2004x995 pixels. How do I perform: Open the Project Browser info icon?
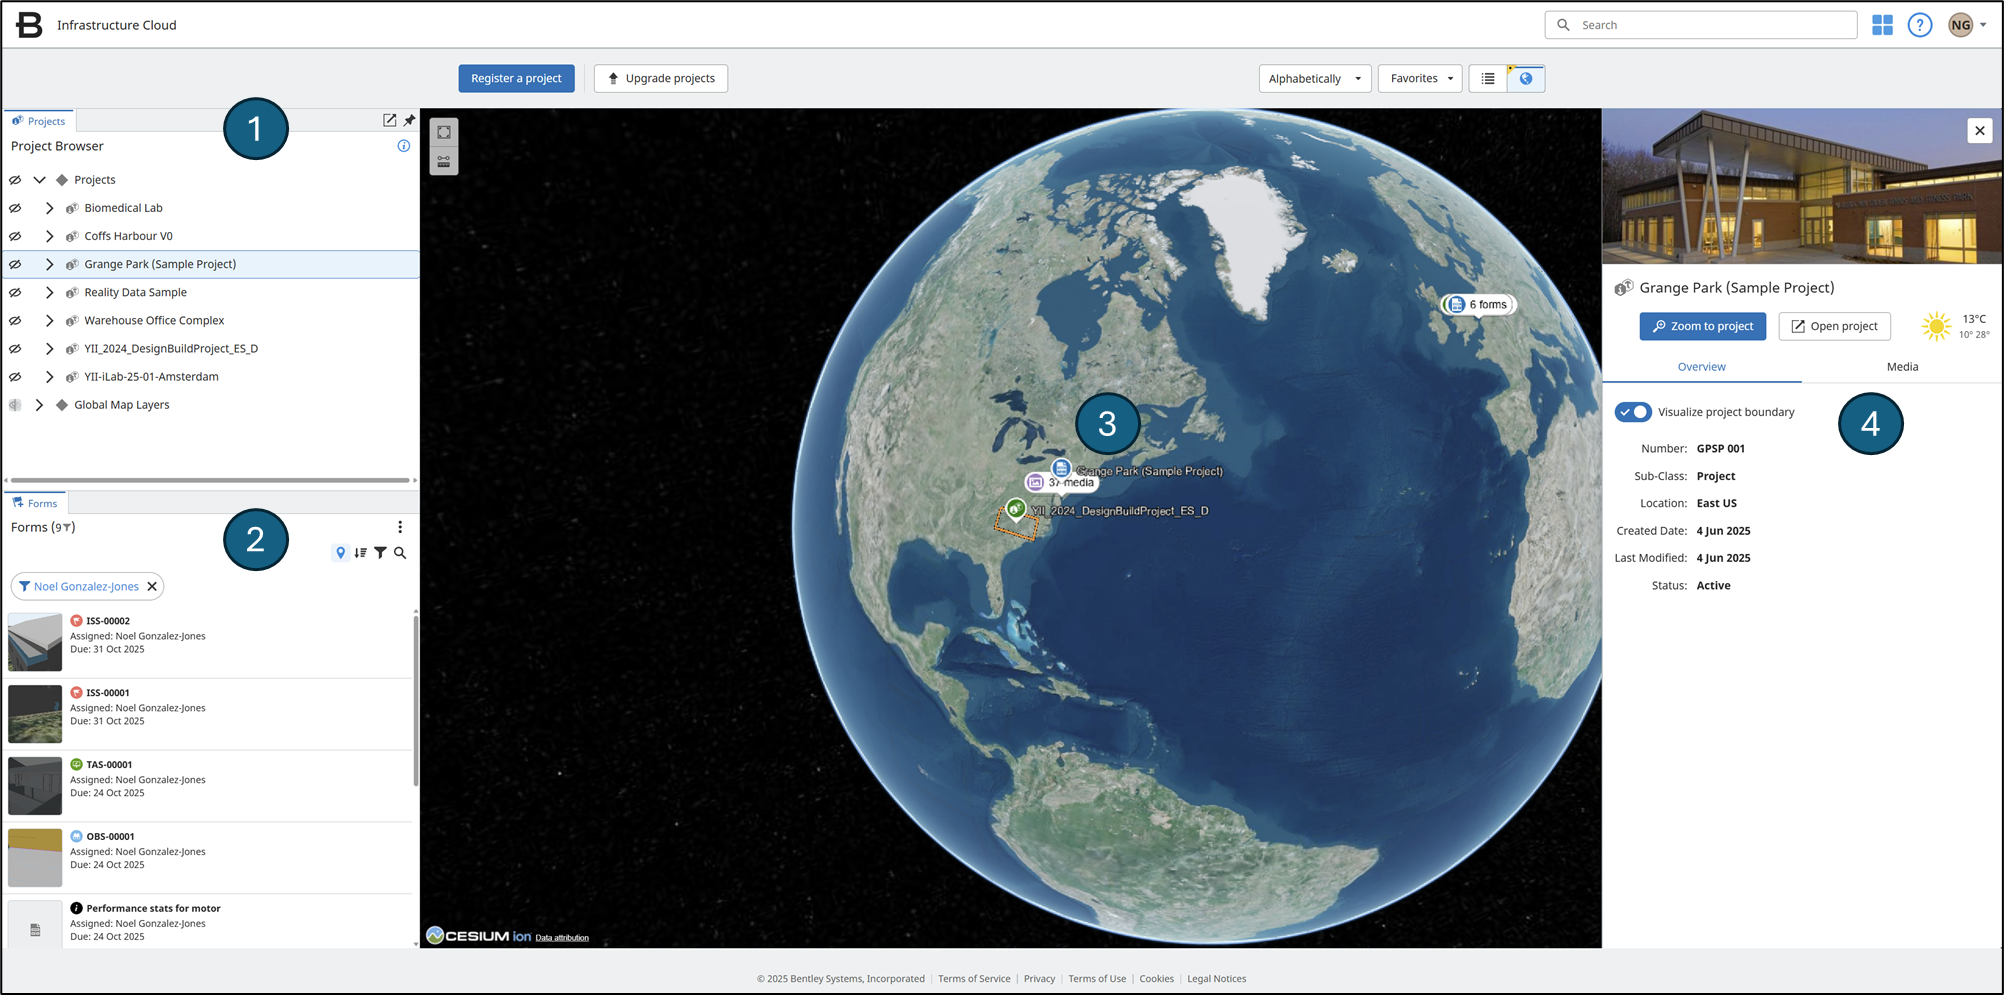pos(403,145)
